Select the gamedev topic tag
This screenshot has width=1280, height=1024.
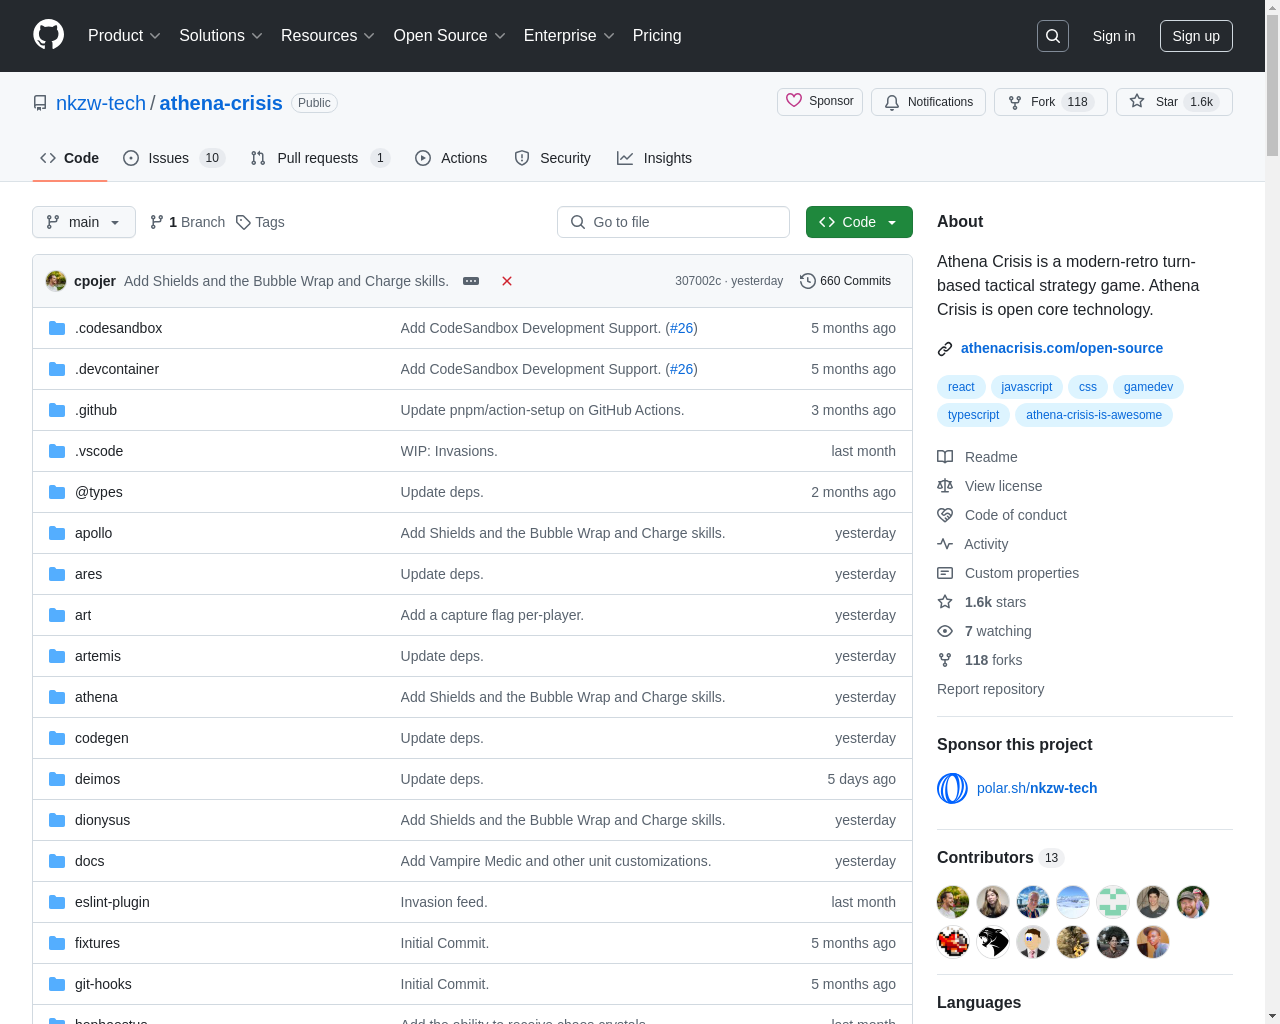click(x=1148, y=387)
